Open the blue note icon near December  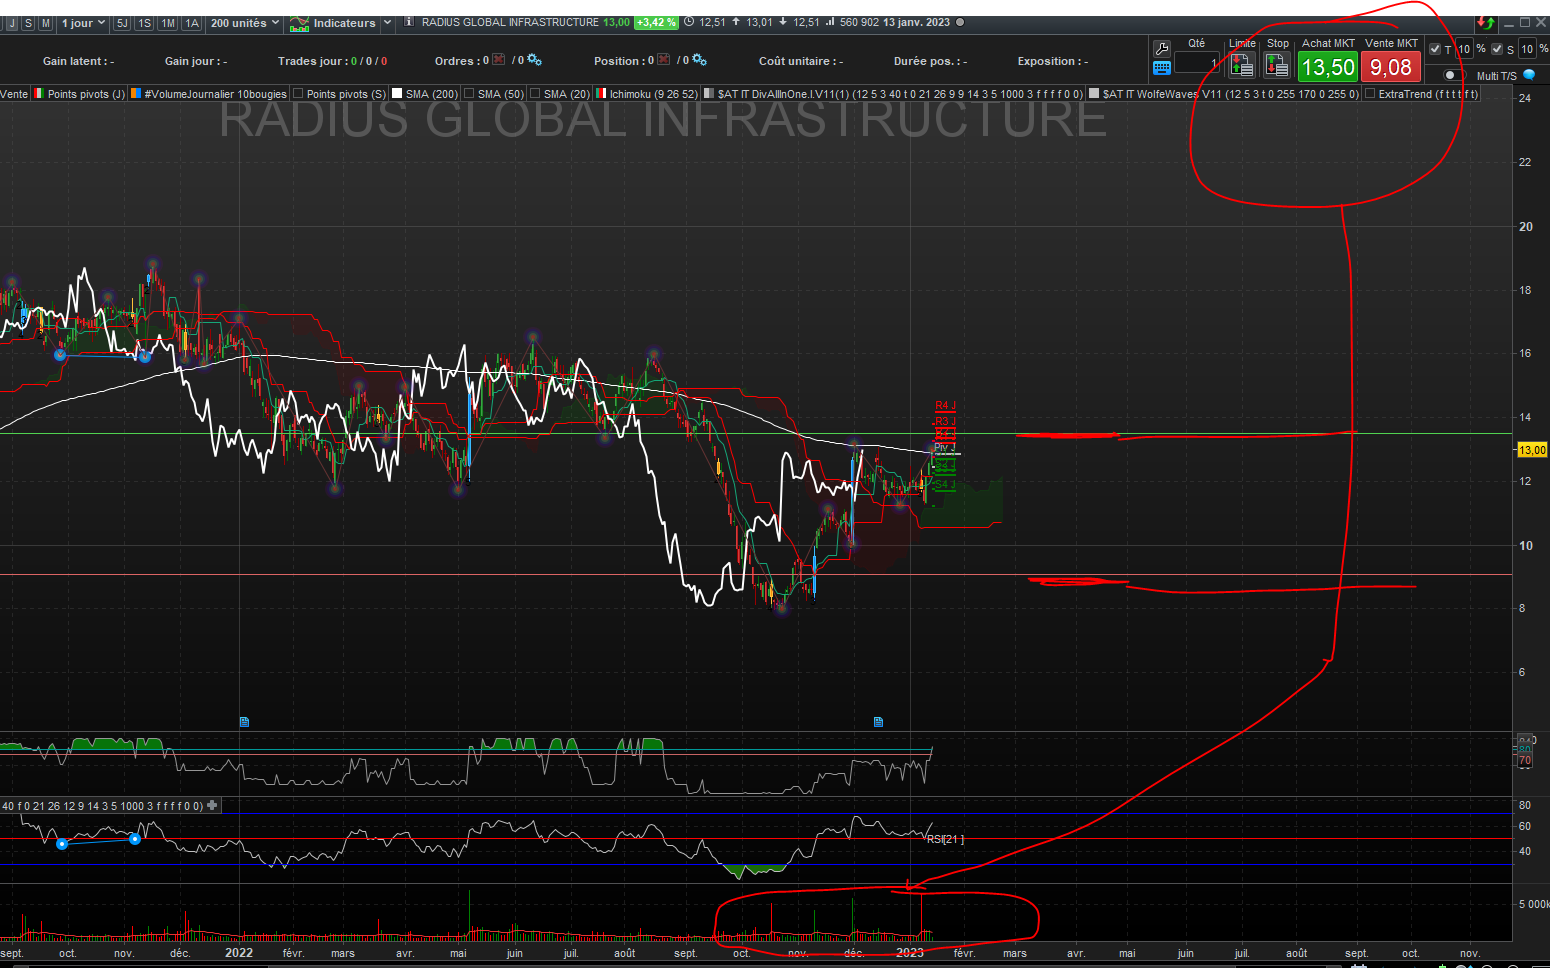pos(878,721)
